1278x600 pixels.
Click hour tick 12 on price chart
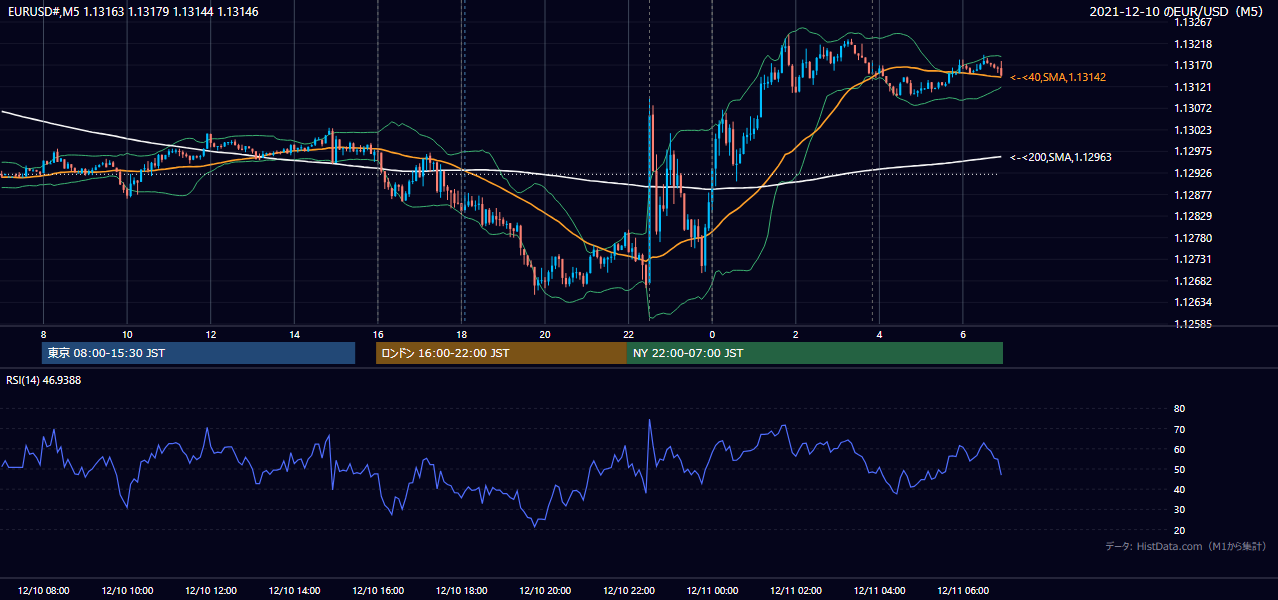[210, 334]
